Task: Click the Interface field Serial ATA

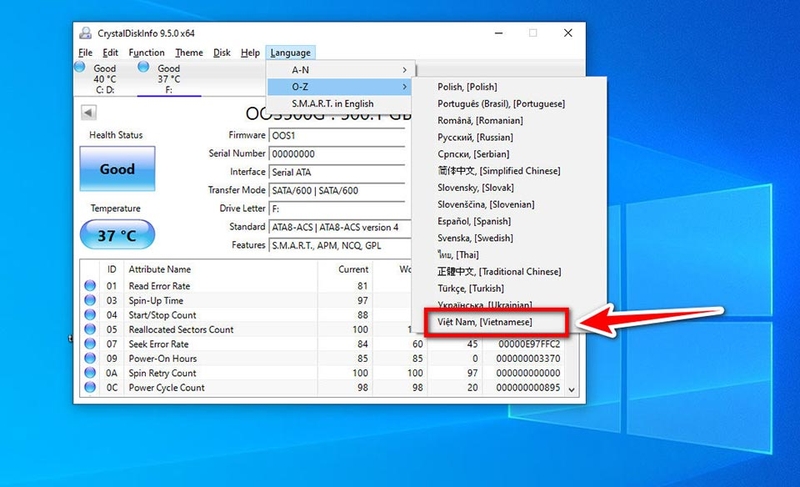Action: pyautogui.click(x=337, y=172)
